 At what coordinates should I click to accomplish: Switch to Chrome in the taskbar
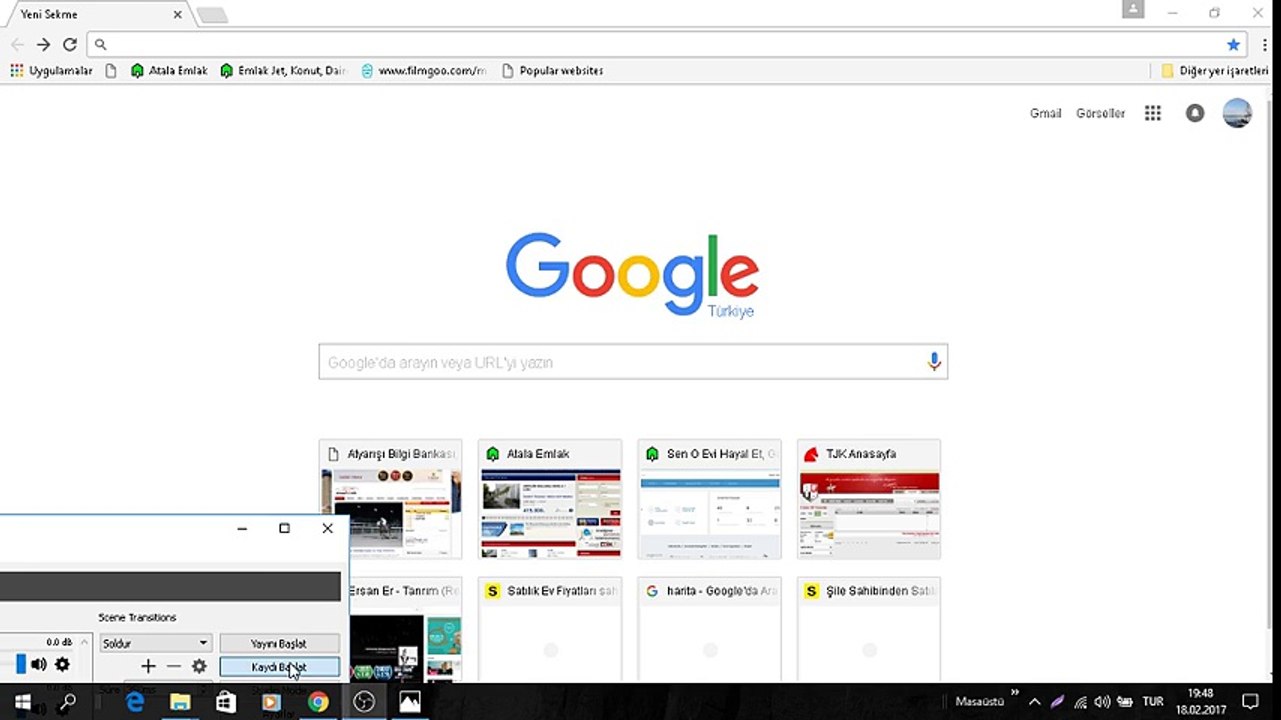click(x=318, y=702)
